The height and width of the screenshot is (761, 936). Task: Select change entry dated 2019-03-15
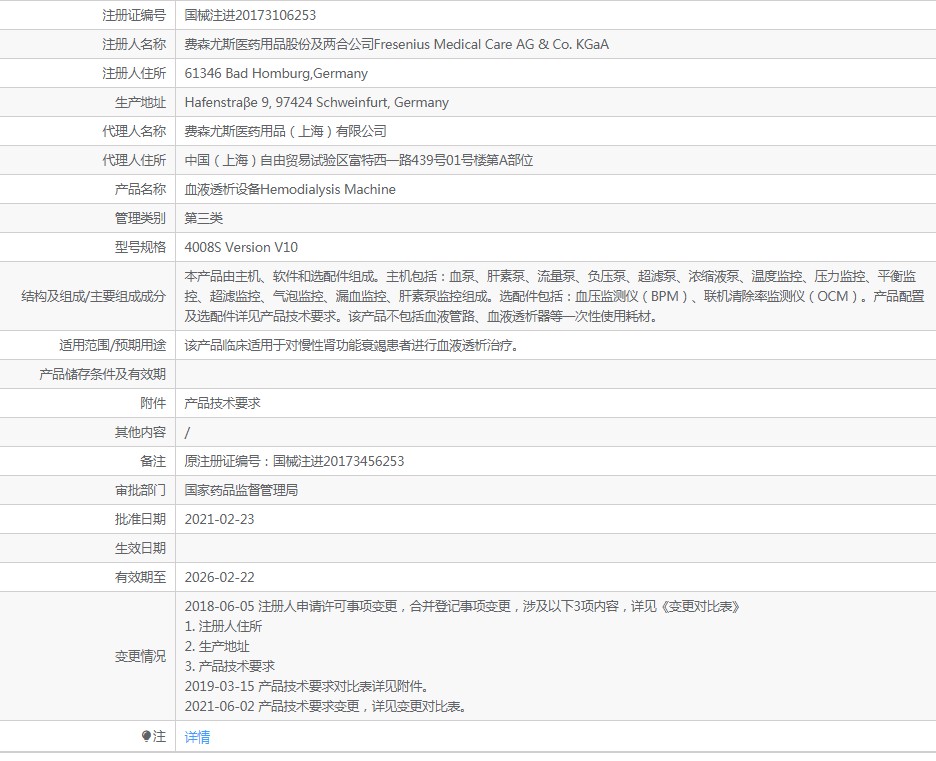pyautogui.click(x=306, y=686)
